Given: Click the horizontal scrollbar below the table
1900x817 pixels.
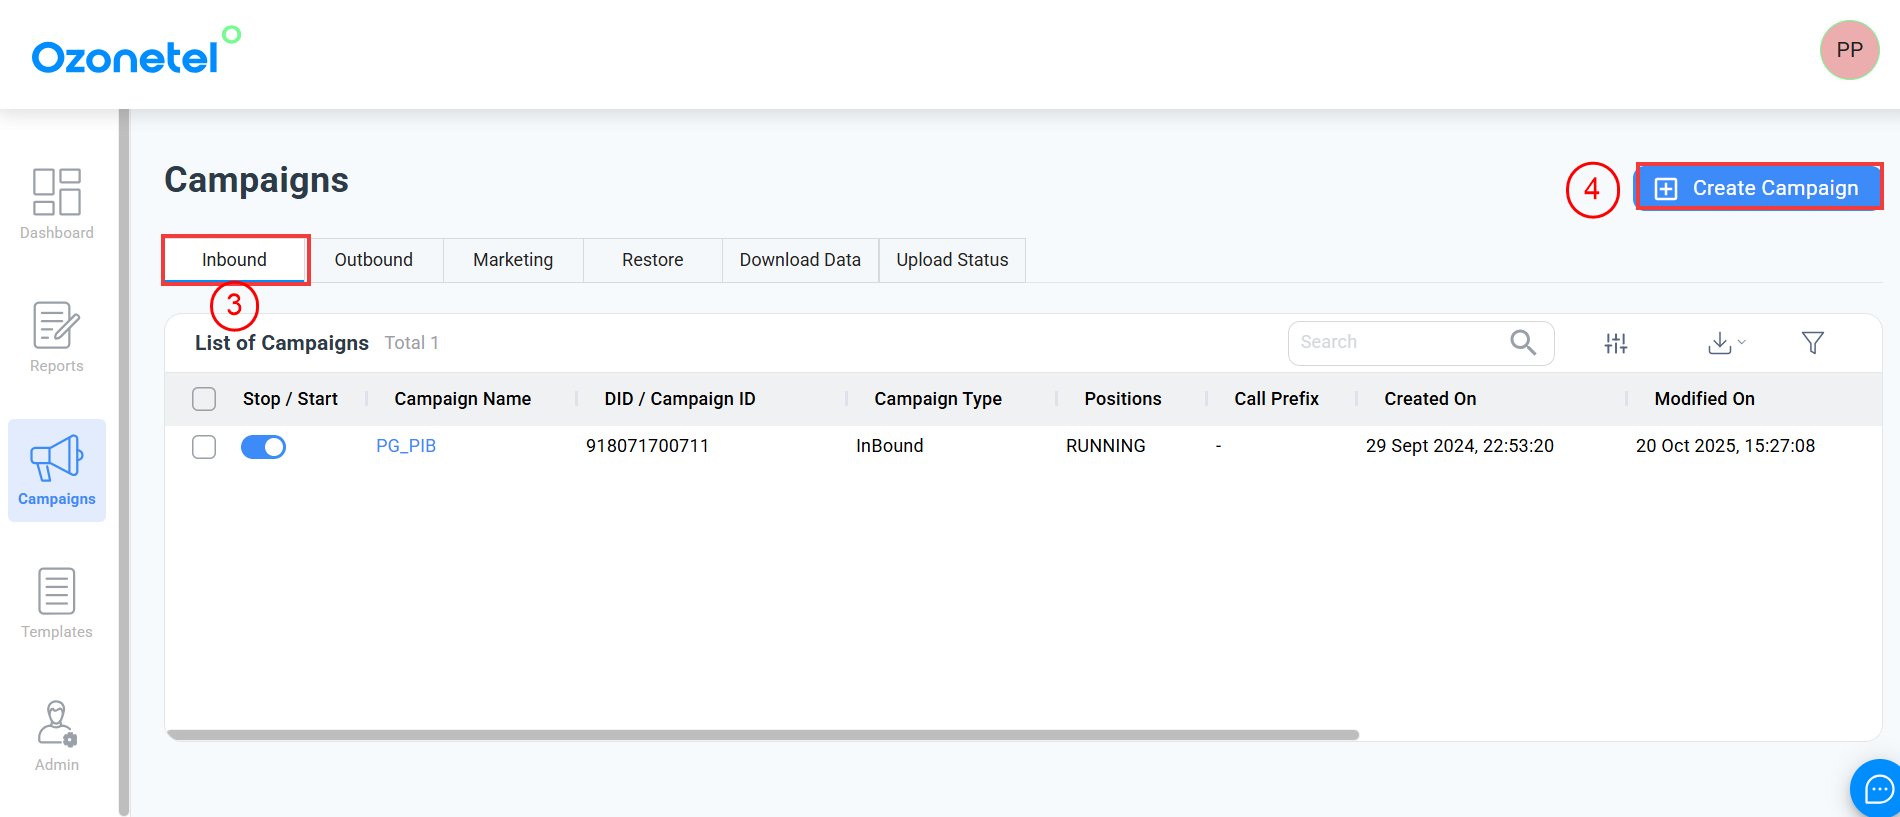Looking at the screenshot, I should pyautogui.click(x=762, y=735).
